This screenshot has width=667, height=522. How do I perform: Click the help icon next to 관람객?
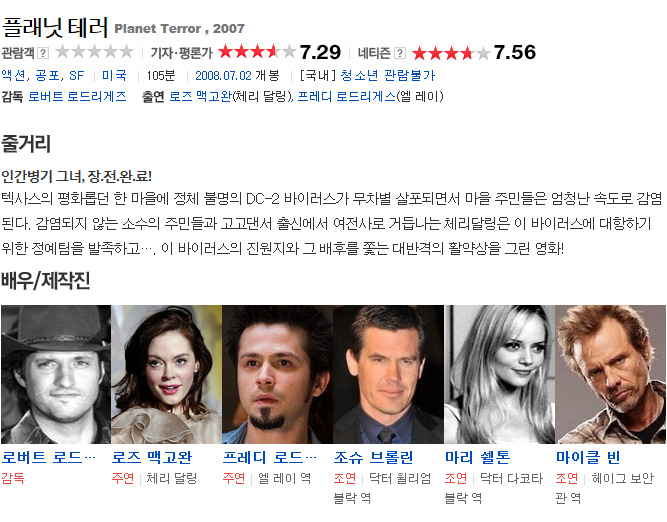pyautogui.click(x=43, y=53)
